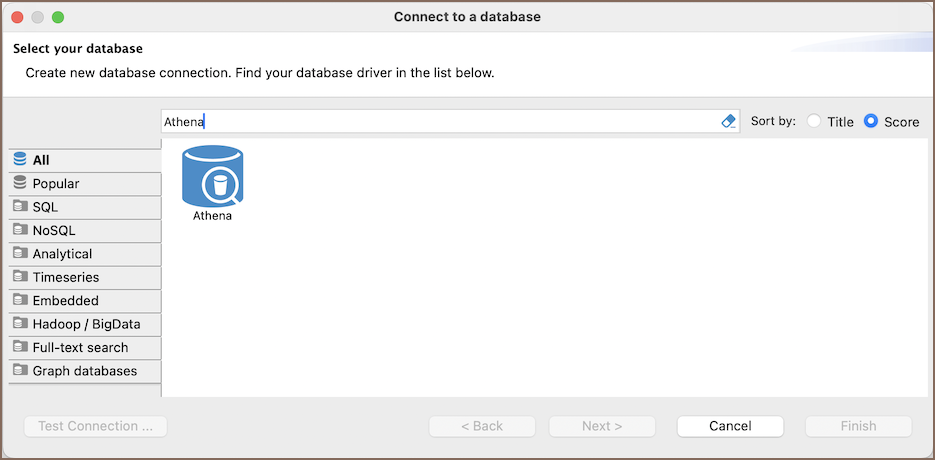
Task: Click the Popular category database icon
Action: point(20,183)
